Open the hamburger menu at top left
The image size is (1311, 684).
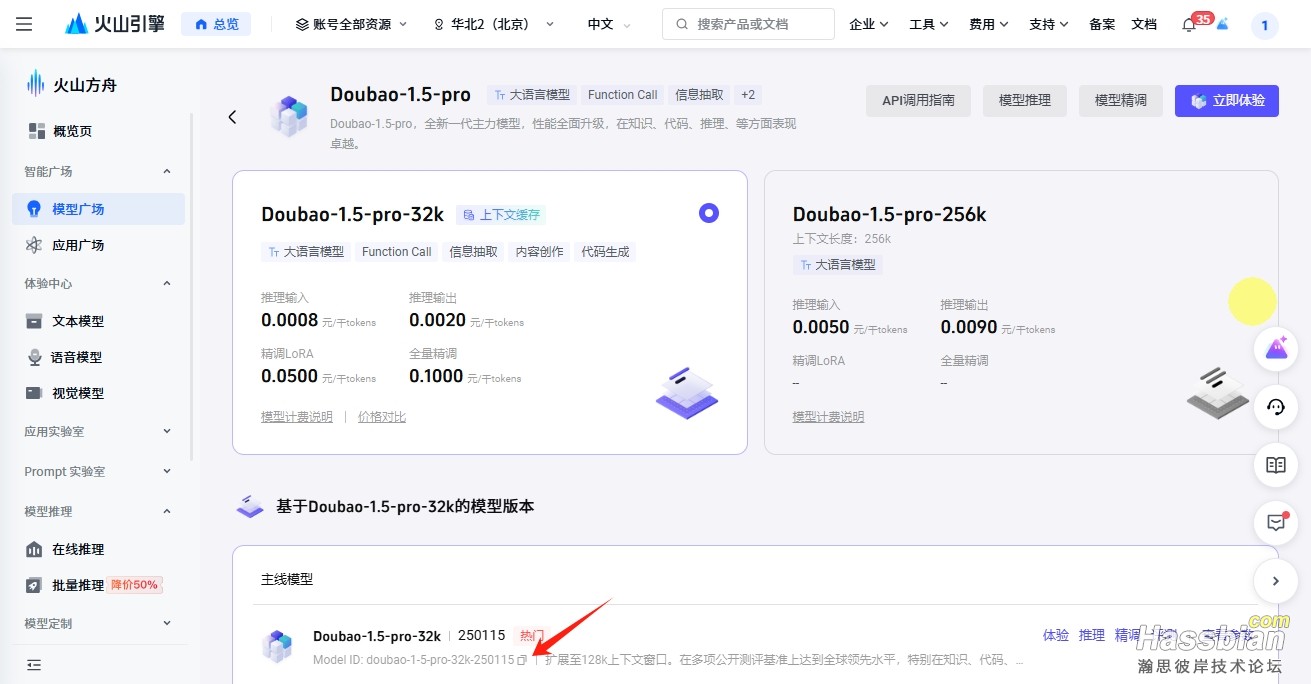(x=25, y=24)
